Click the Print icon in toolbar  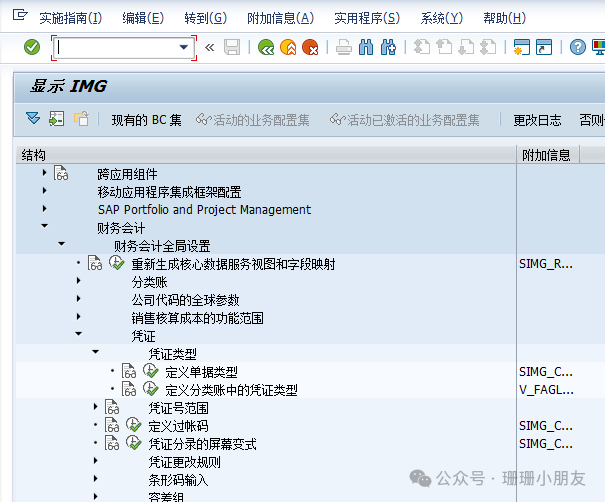[x=343, y=47]
